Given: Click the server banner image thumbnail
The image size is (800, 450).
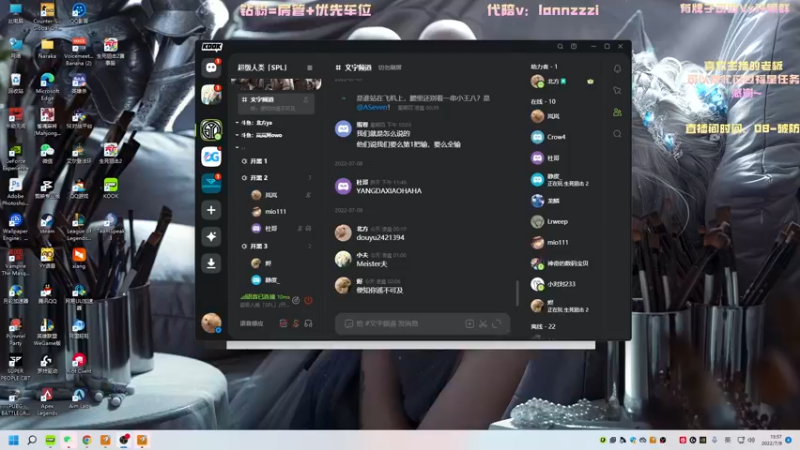Looking at the screenshot, I should tap(276, 84).
